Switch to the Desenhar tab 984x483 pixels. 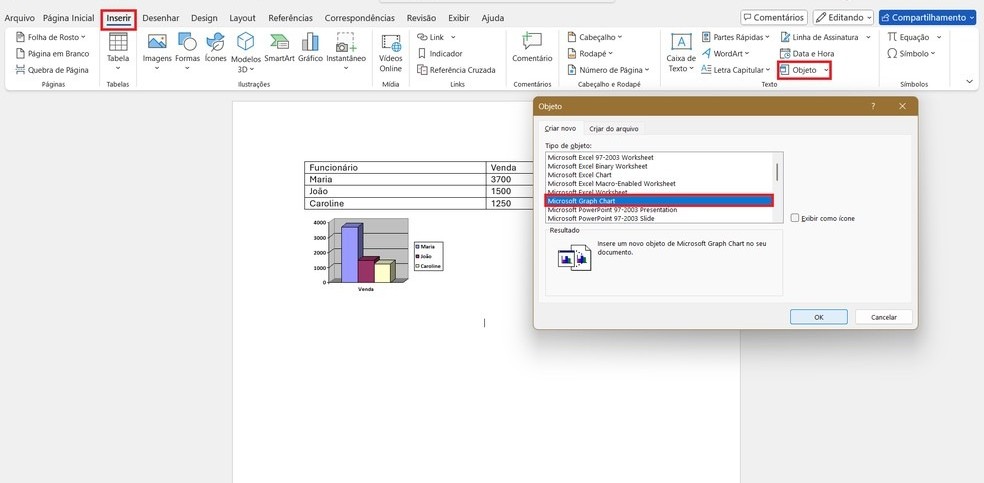(x=161, y=18)
